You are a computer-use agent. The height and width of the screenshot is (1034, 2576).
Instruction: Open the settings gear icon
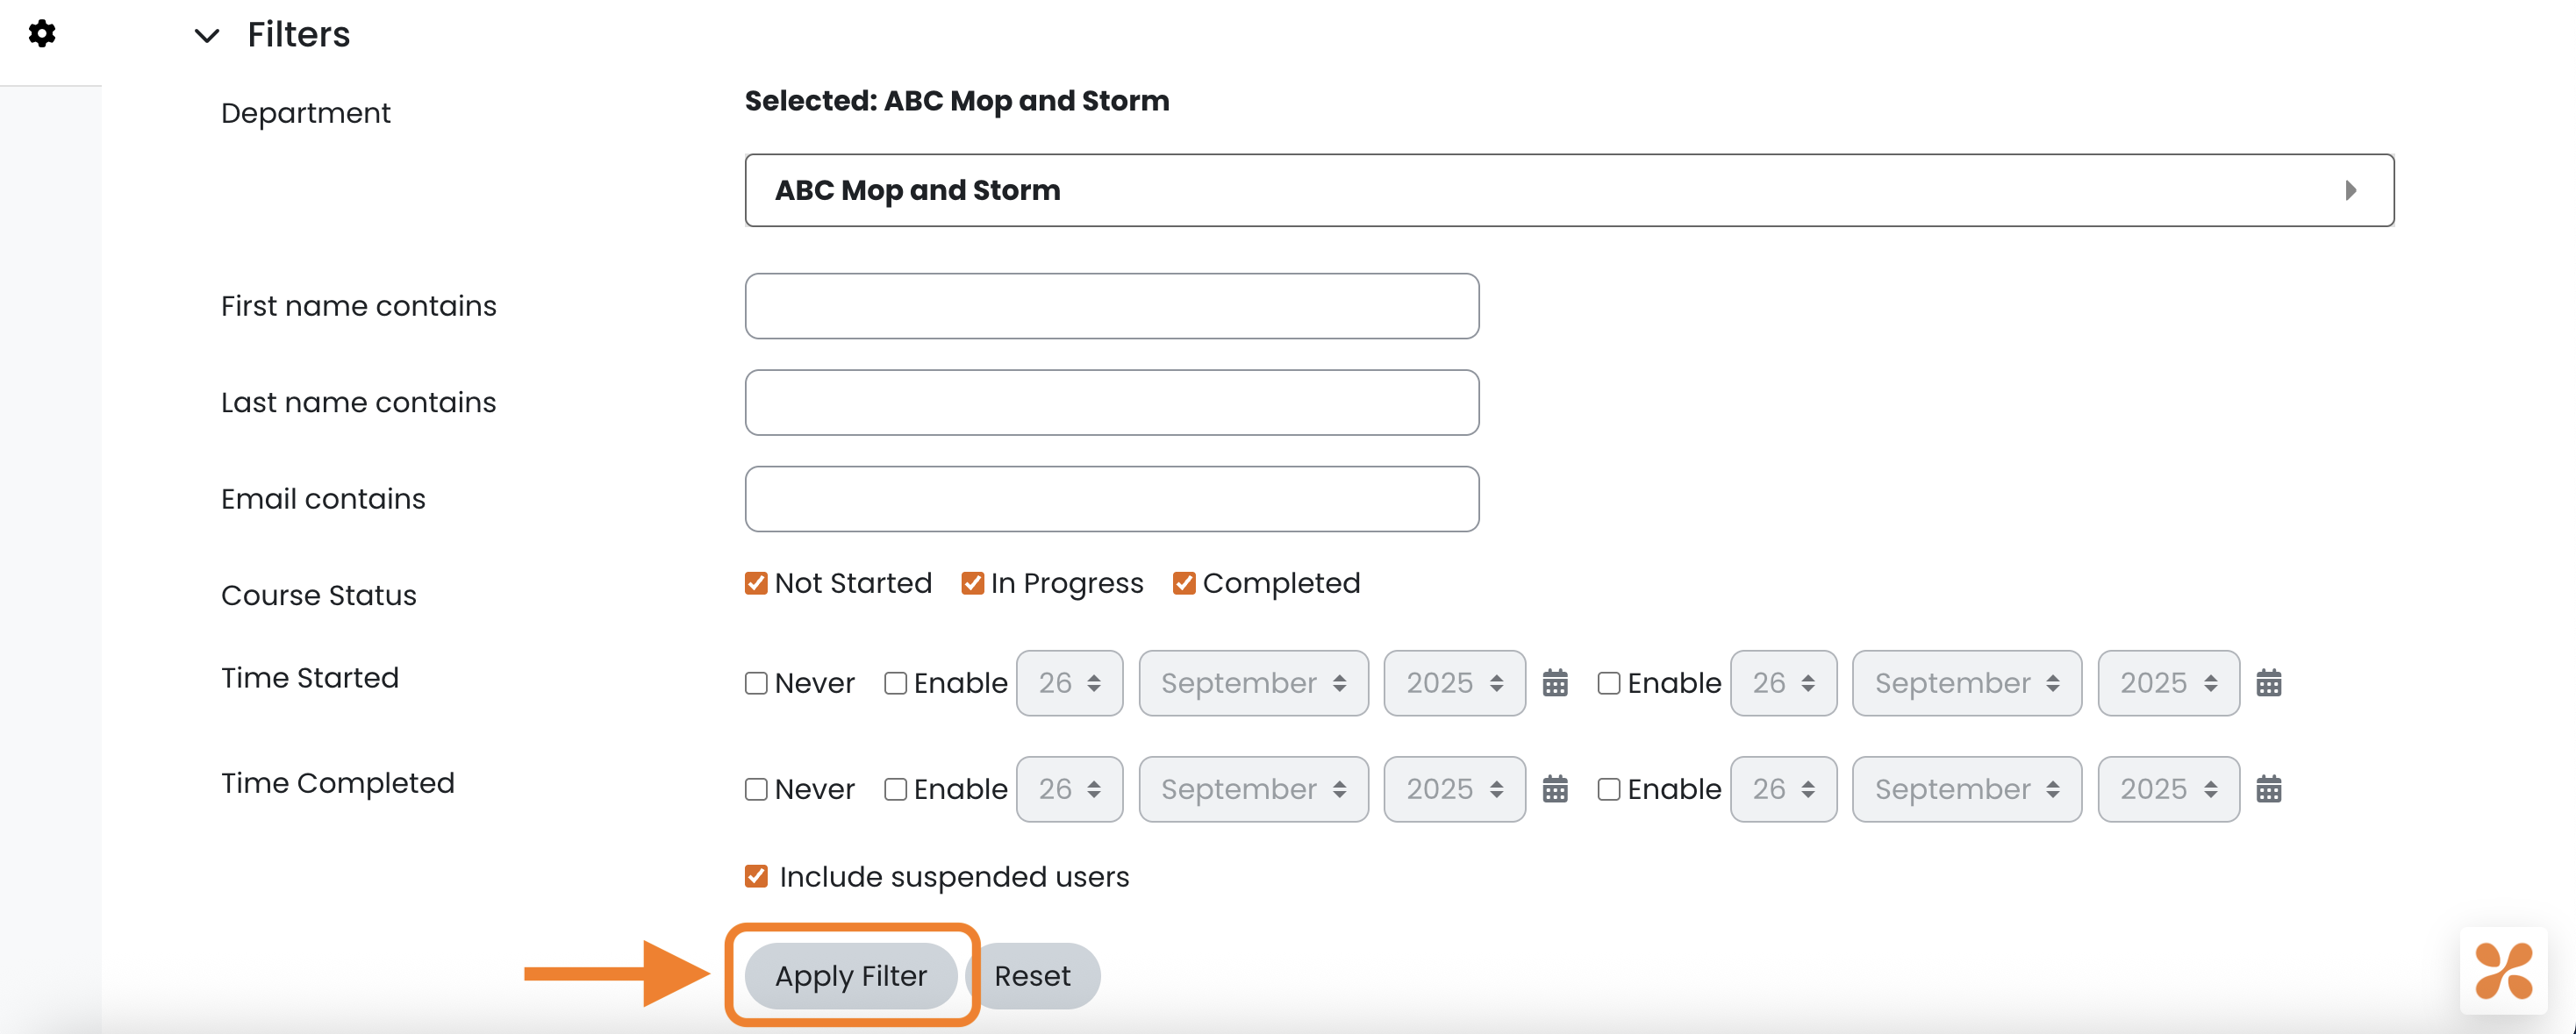(x=42, y=34)
